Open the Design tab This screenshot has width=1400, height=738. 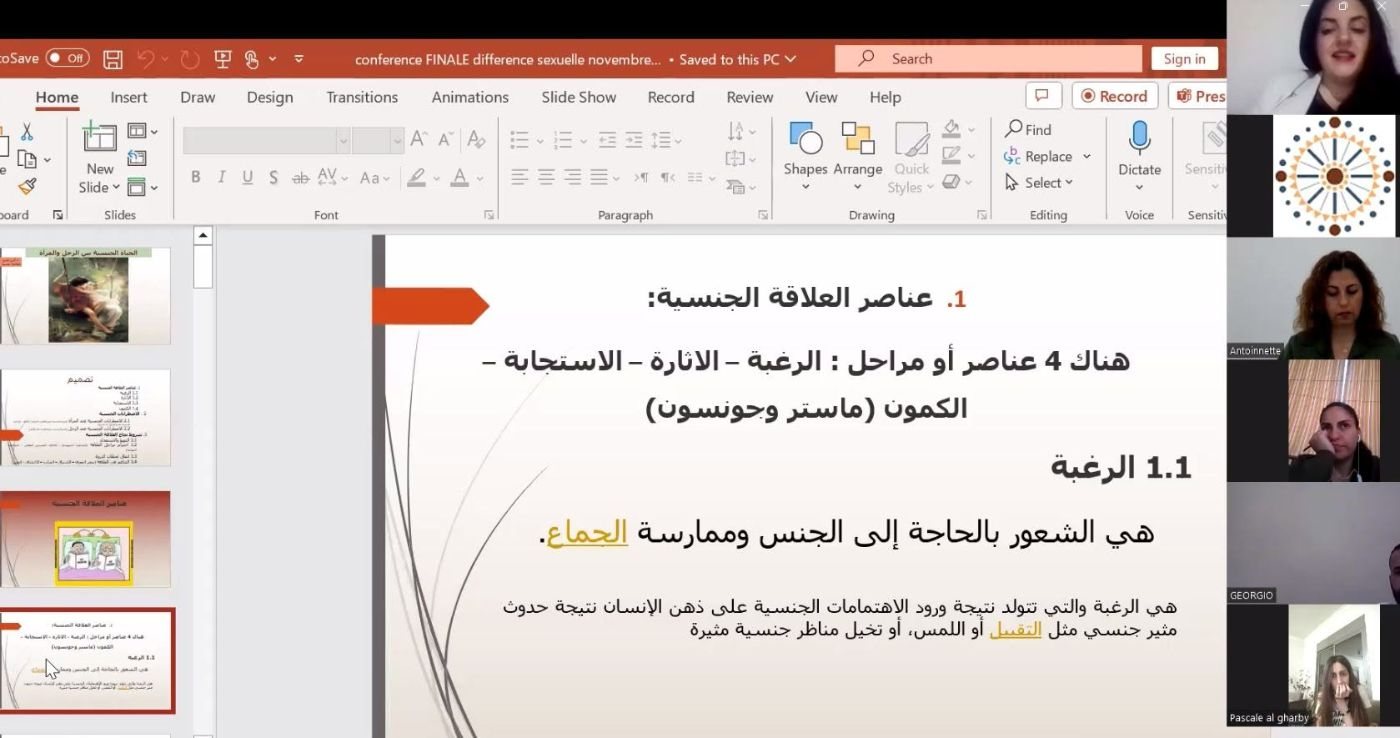click(x=270, y=97)
